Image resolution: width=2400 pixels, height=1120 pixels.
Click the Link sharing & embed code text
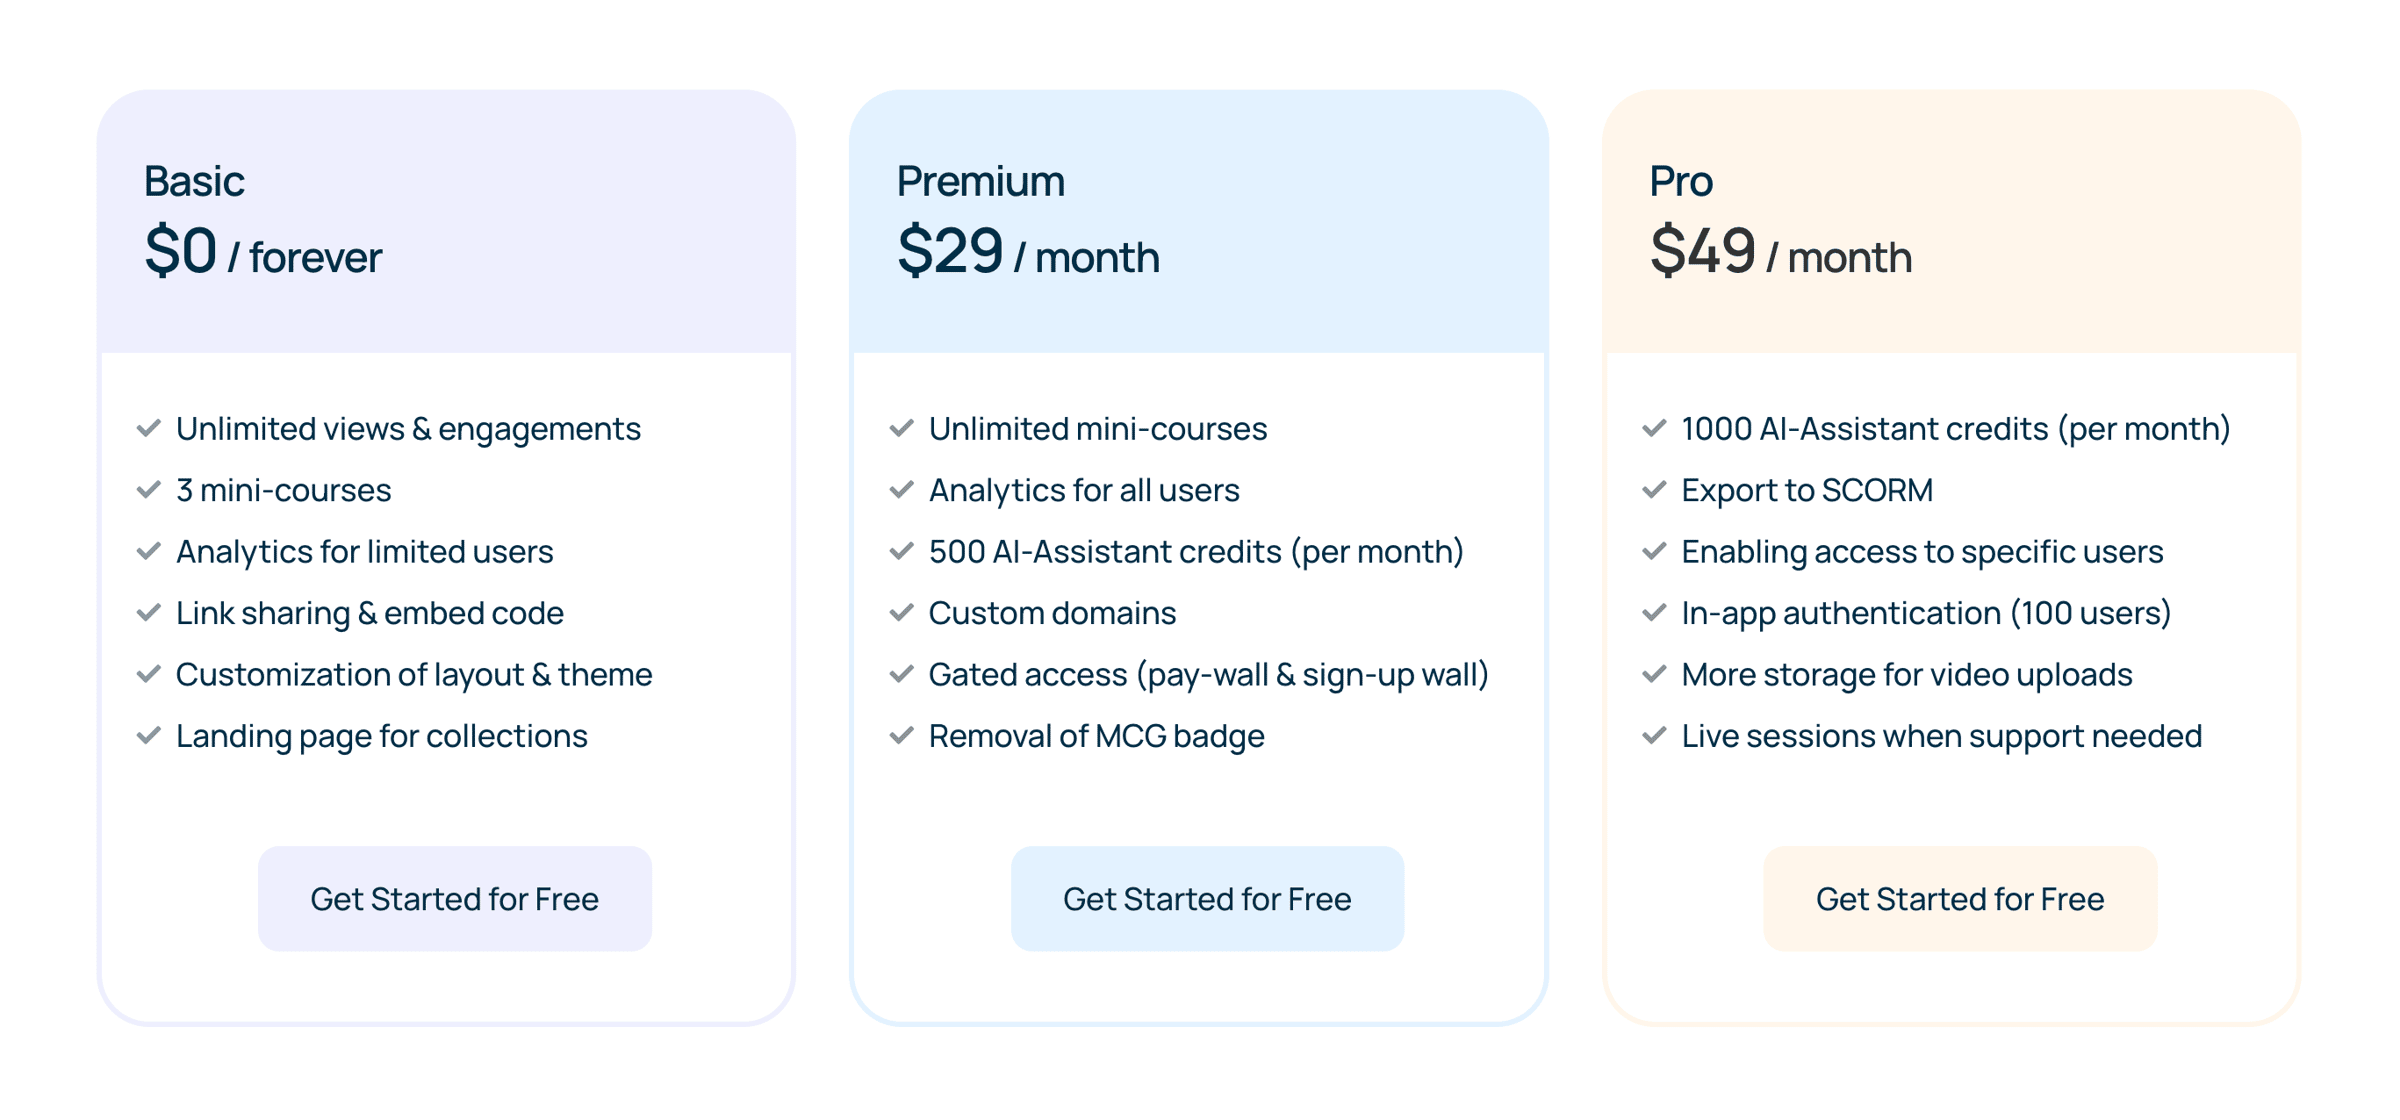[x=370, y=613]
